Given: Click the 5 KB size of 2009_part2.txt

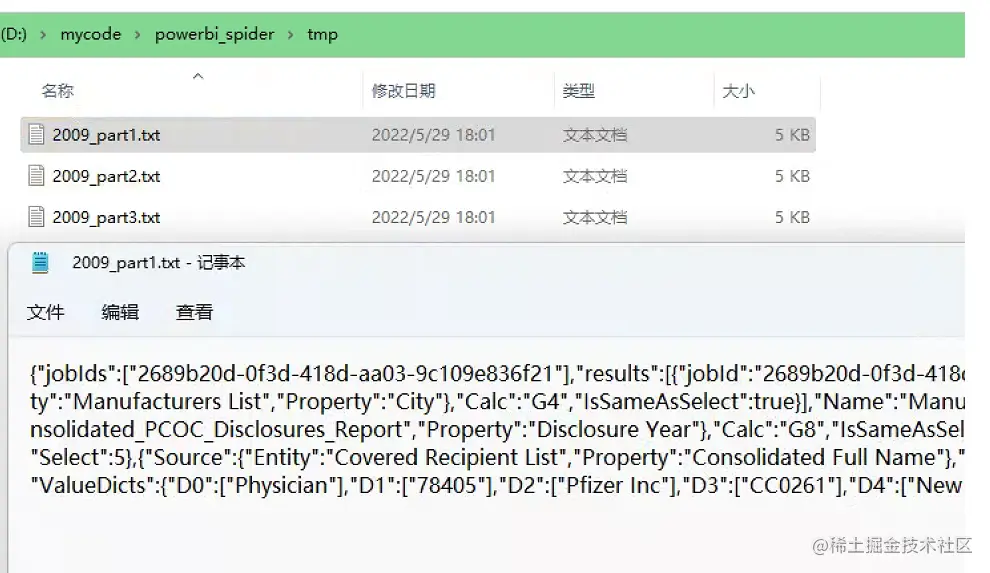Looking at the screenshot, I should coord(792,176).
